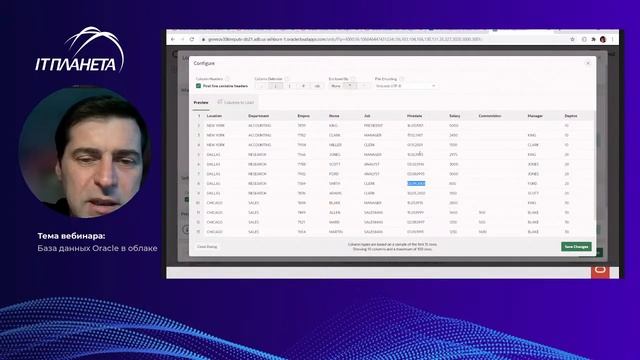Click the Department column header

point(259,116)
